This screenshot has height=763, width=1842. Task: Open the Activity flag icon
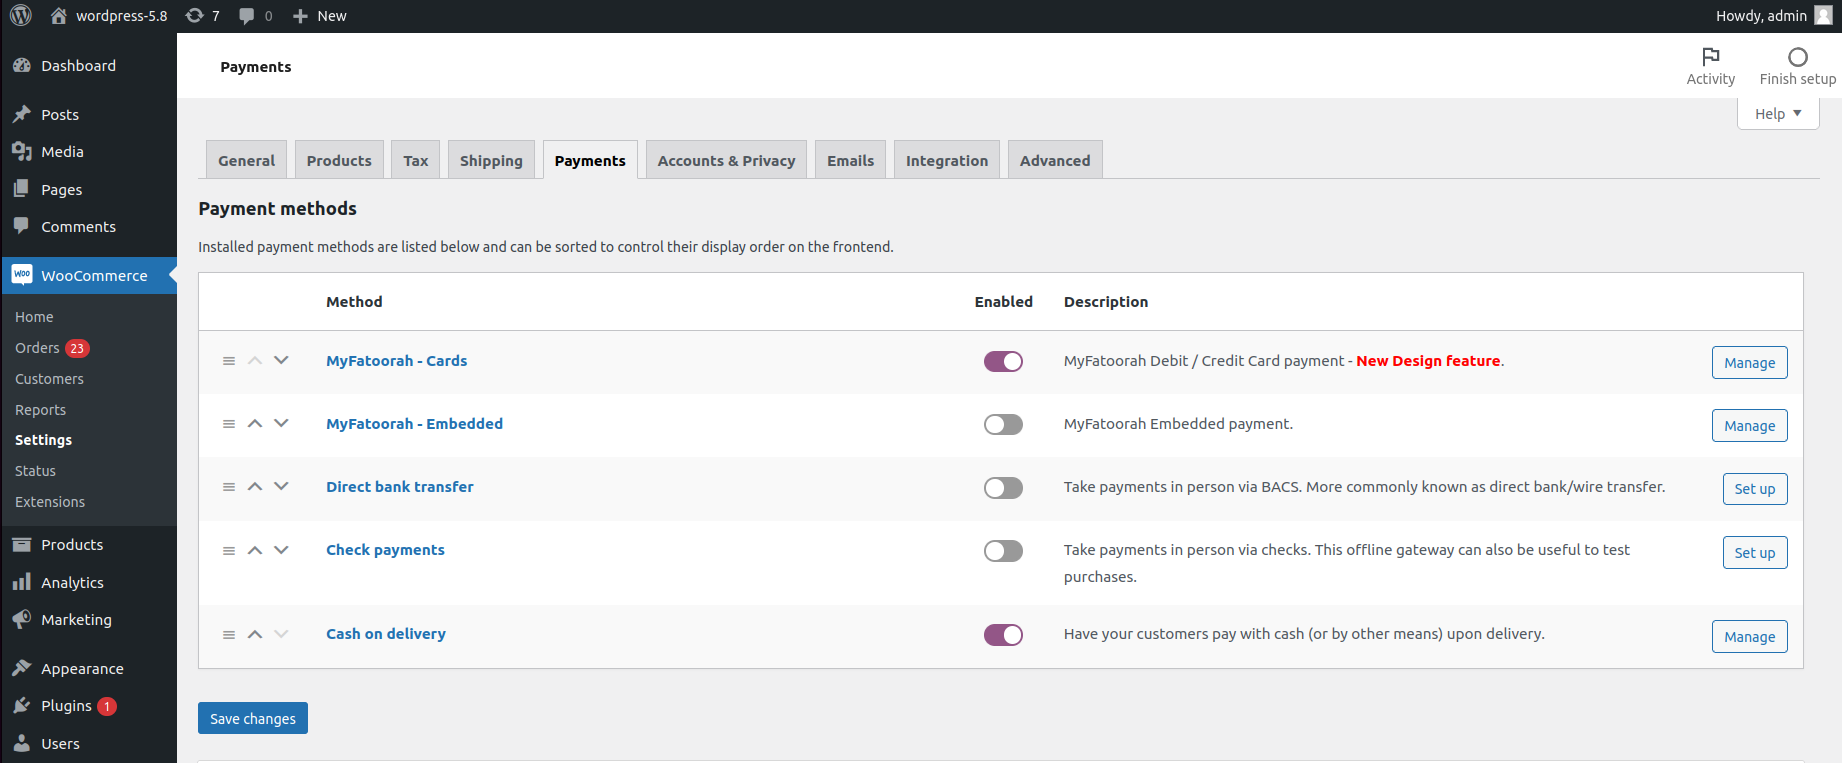(x=1711, y=57)
